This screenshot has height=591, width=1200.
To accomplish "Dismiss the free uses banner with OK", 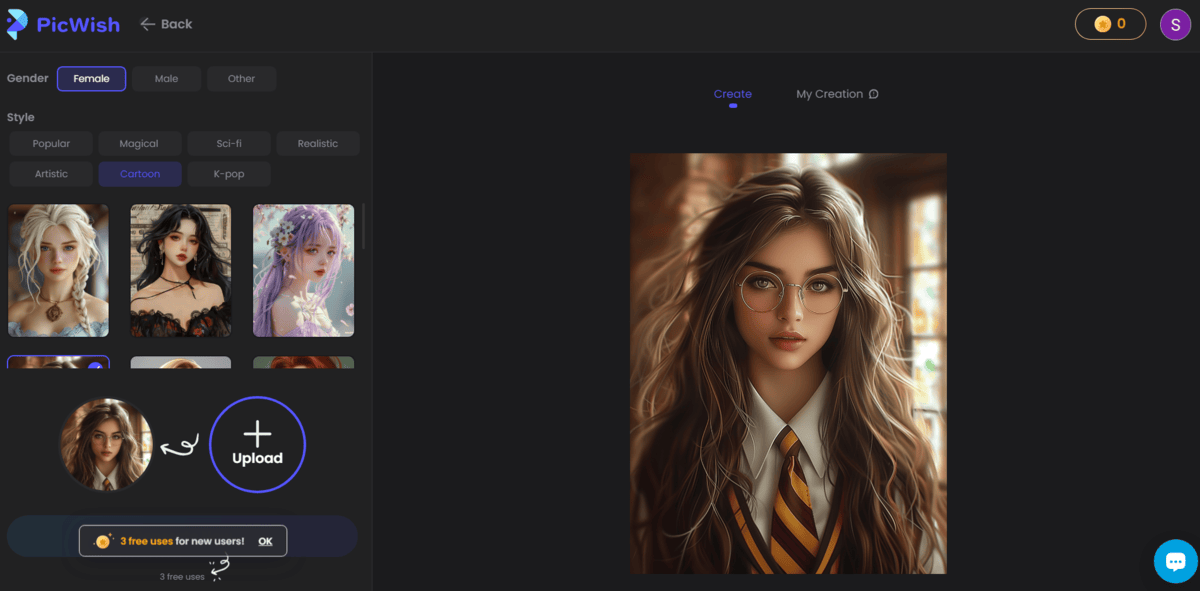I will click(x=264, y=540).
